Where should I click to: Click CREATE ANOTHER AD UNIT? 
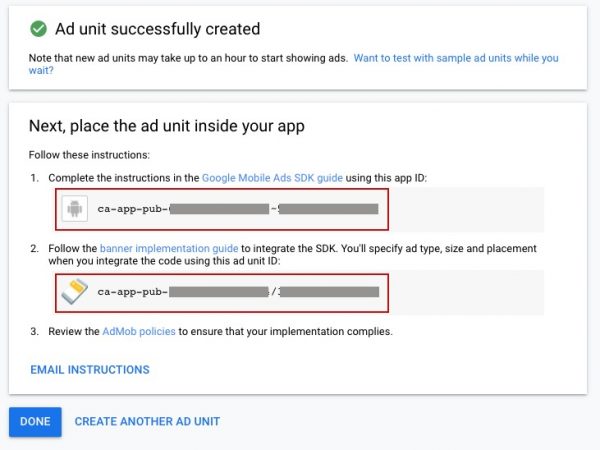click(x=147, y=422)
